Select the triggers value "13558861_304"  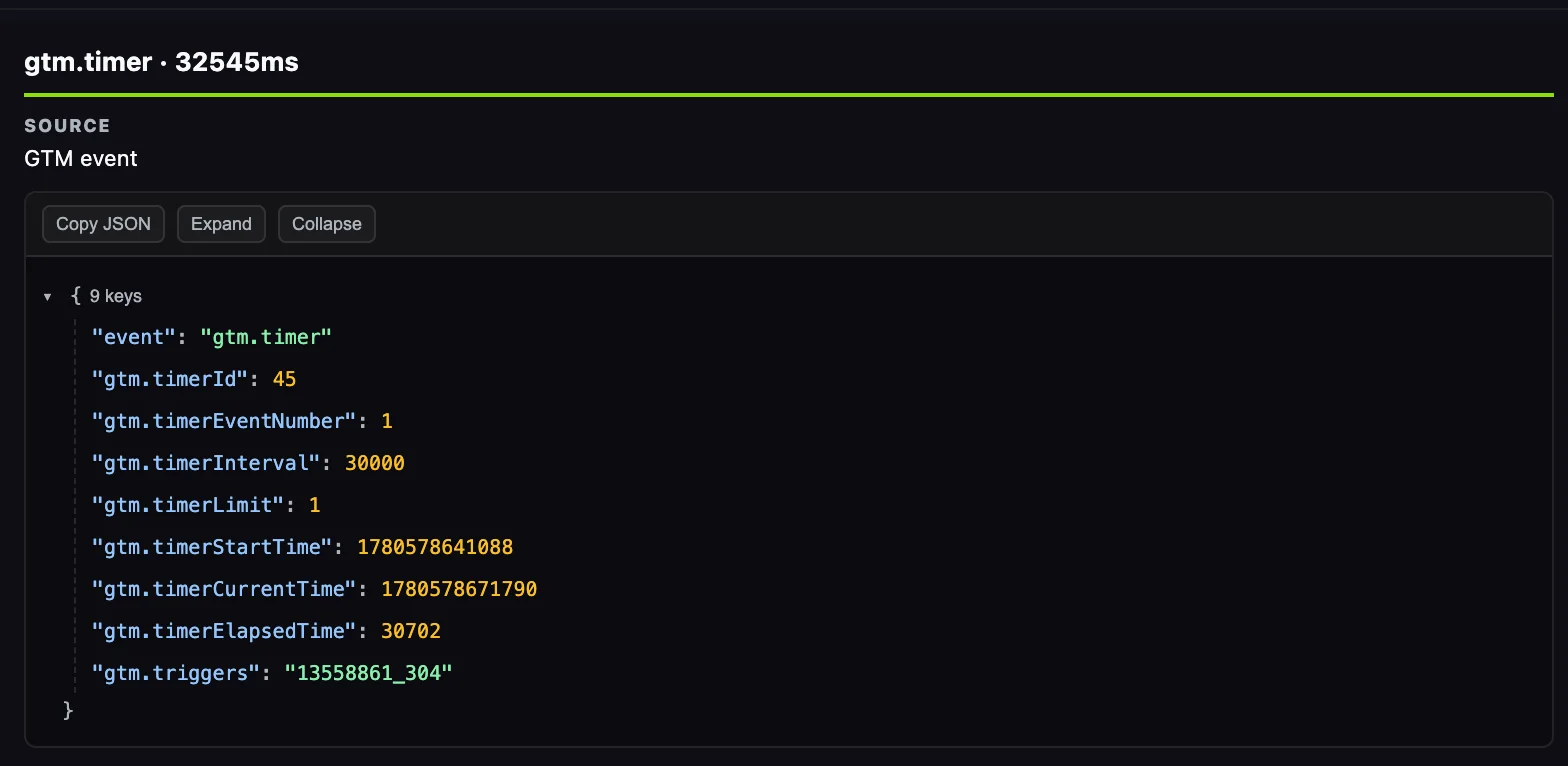369,673
